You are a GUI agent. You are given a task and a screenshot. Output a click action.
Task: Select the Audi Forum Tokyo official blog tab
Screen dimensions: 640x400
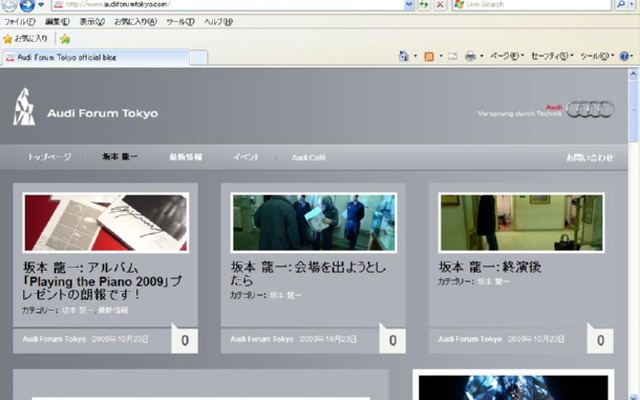(x=96, y=58)
